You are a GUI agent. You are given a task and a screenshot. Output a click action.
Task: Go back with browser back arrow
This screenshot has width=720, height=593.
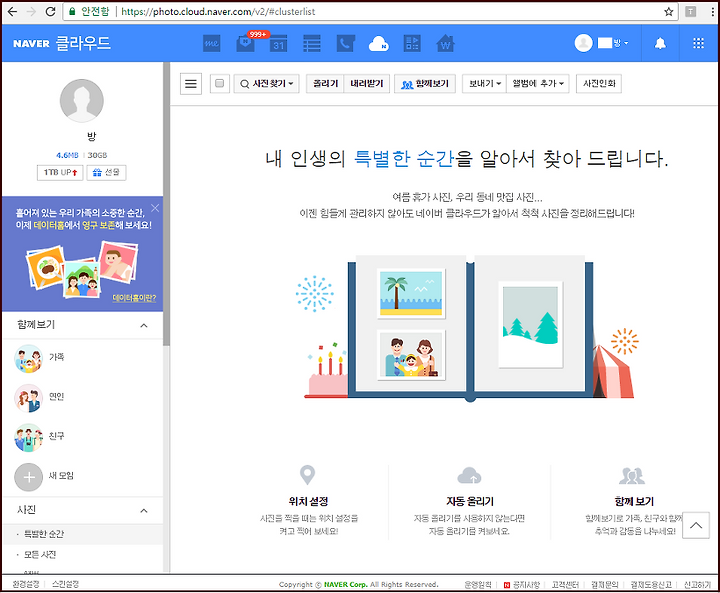click(12, 11)
